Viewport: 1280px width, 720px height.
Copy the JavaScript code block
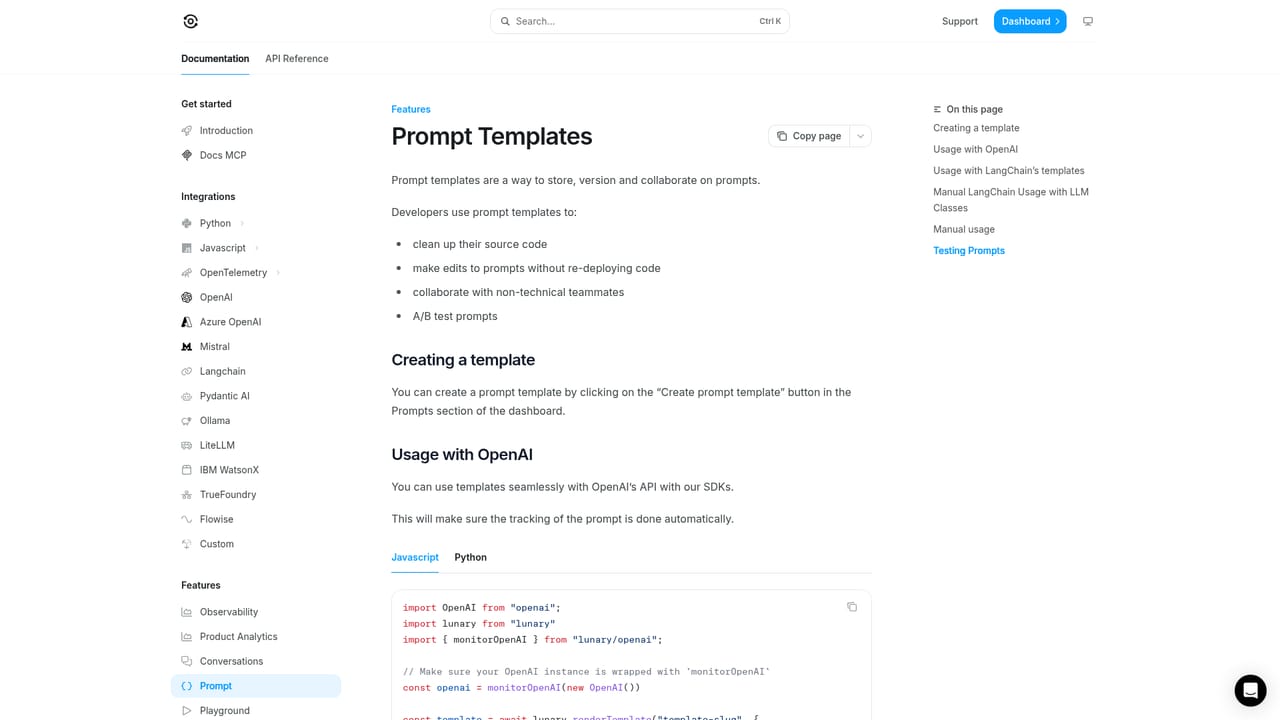[852, 607]
